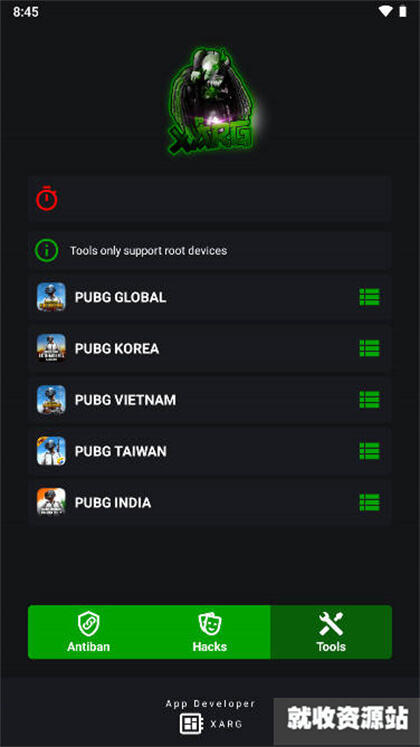Click the green info circle icon
The width and height of the screenshot is (420, 747).
(x=46, y=250)
